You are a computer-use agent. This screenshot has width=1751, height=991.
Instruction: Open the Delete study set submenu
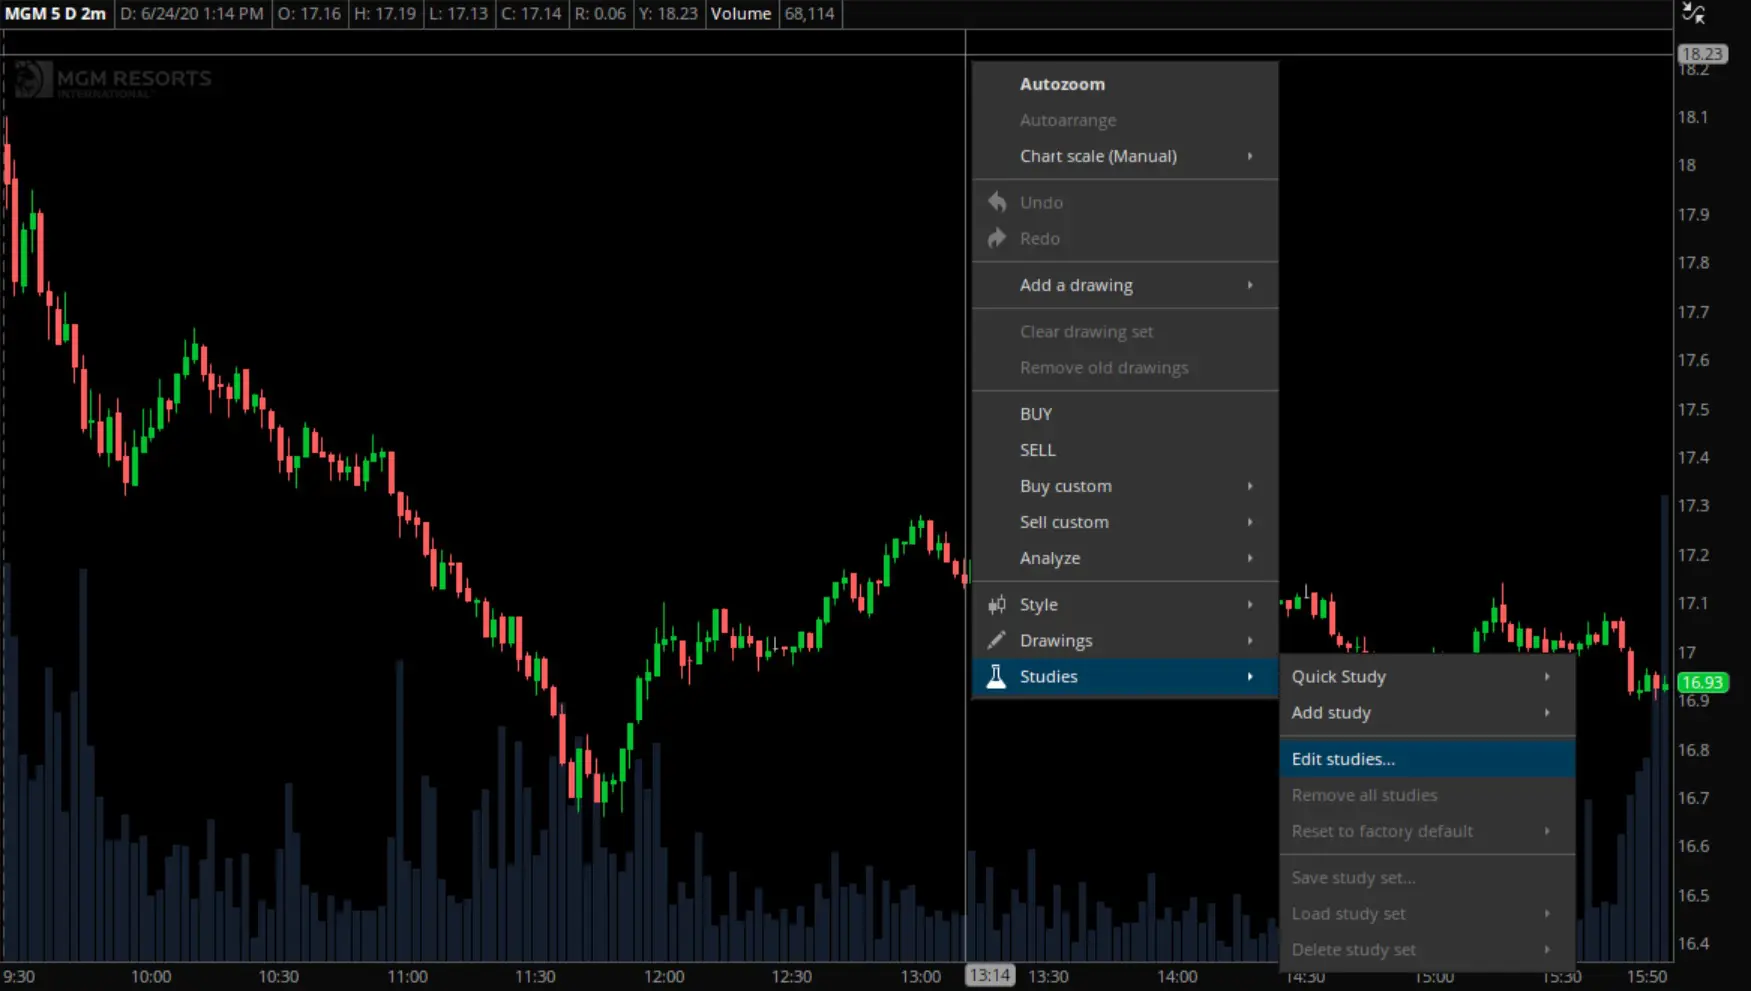[1427, 950]
